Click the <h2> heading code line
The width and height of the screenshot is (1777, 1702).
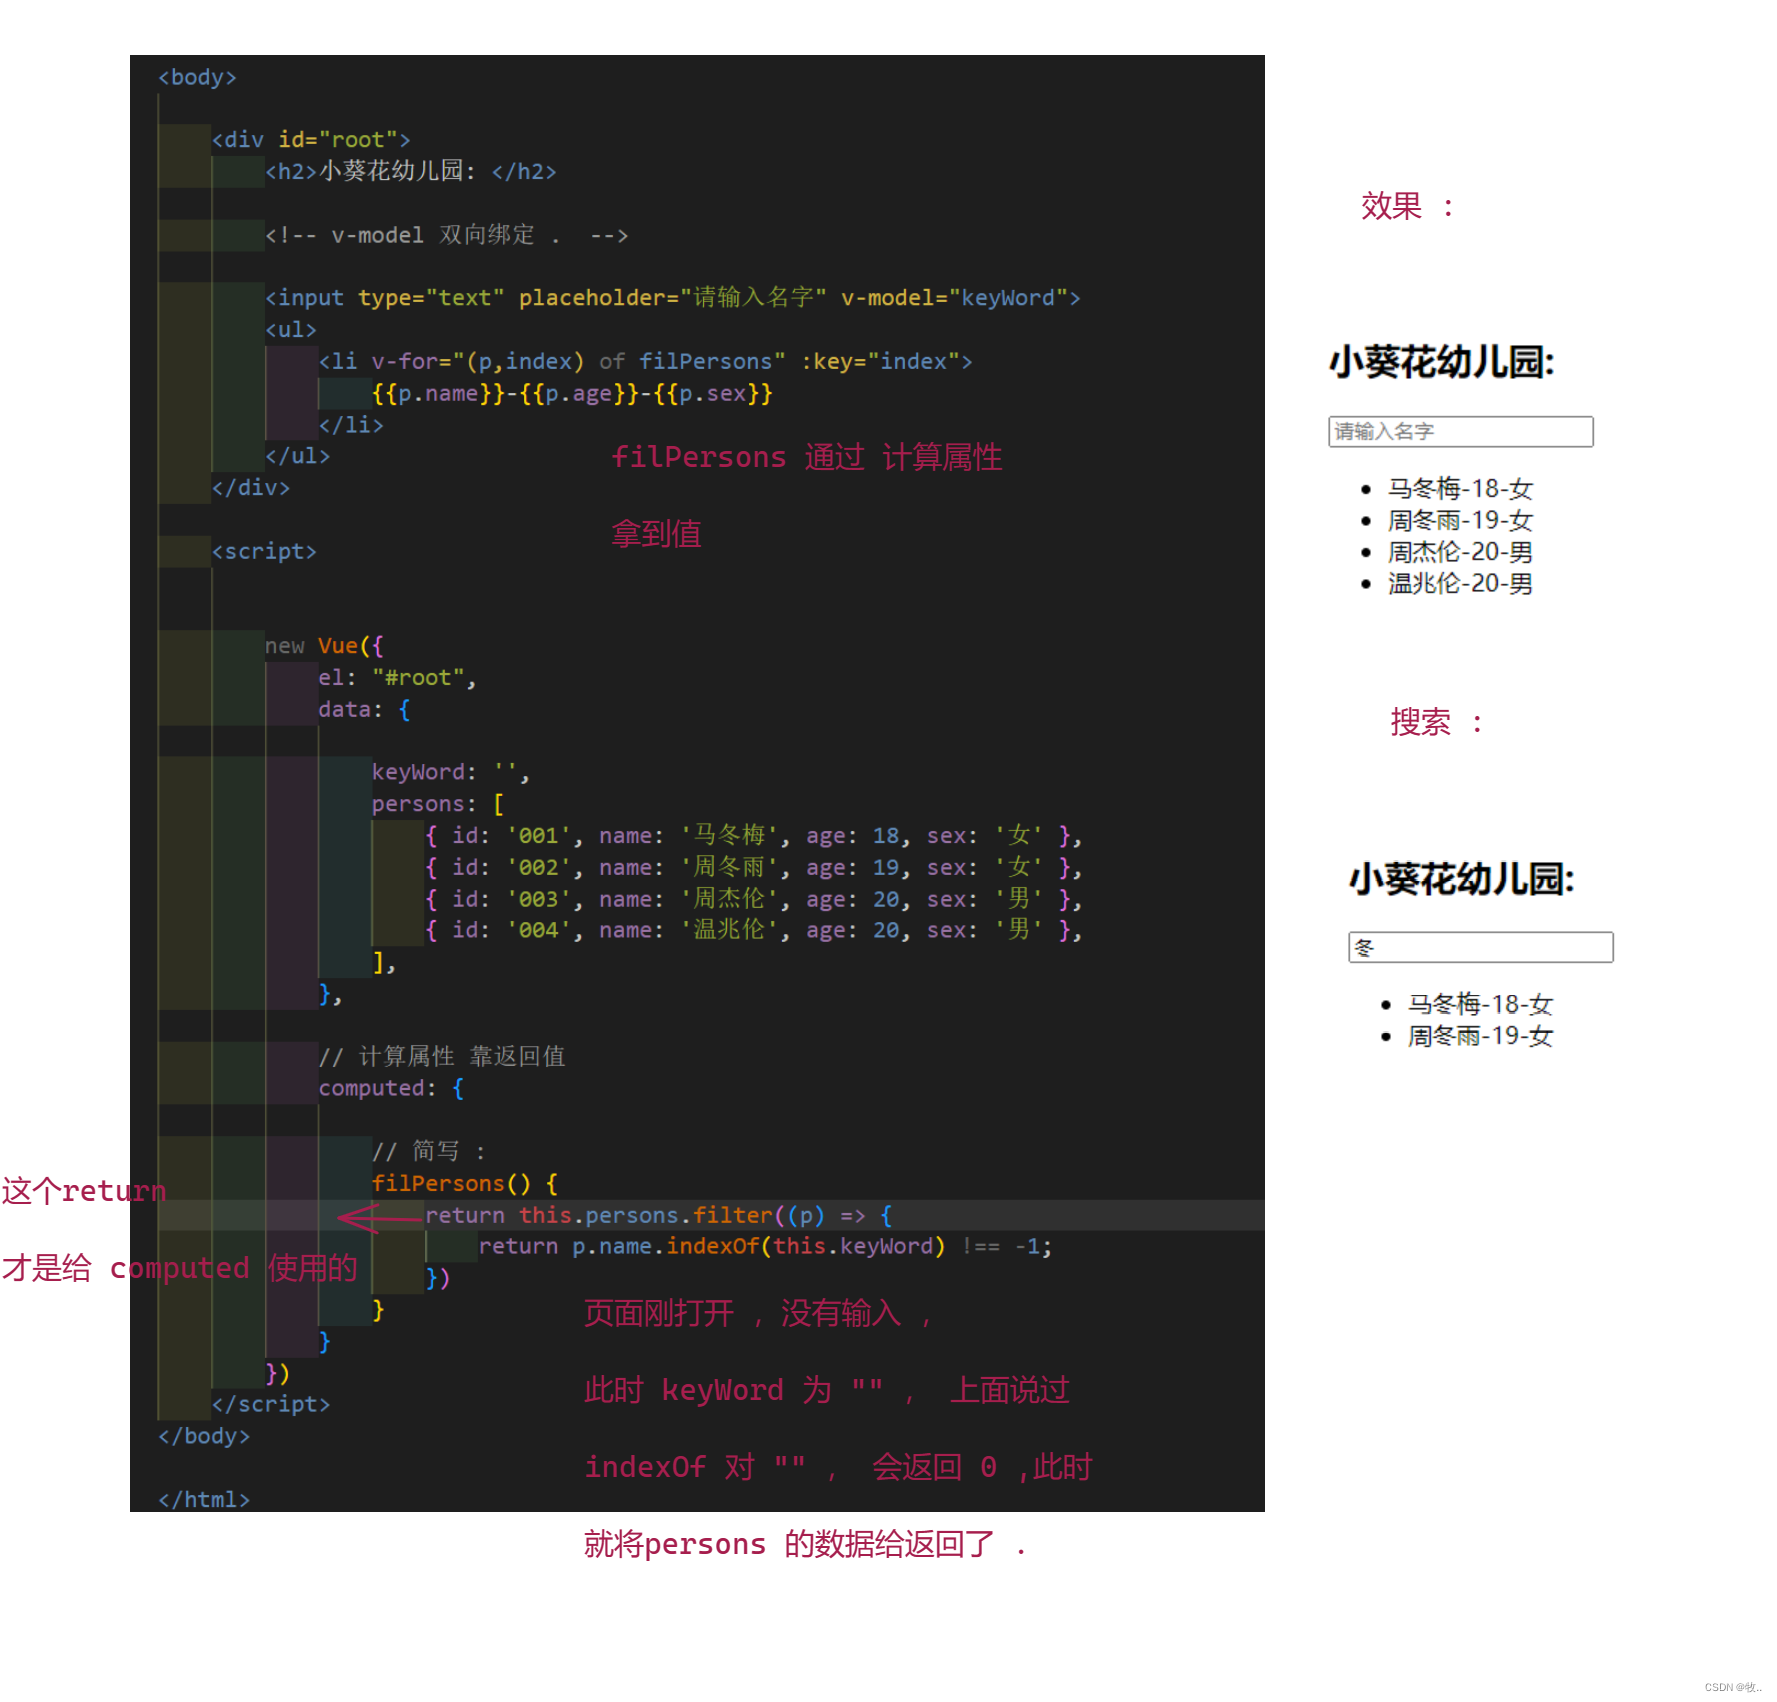pyautogui.click(x=410, y=171)
